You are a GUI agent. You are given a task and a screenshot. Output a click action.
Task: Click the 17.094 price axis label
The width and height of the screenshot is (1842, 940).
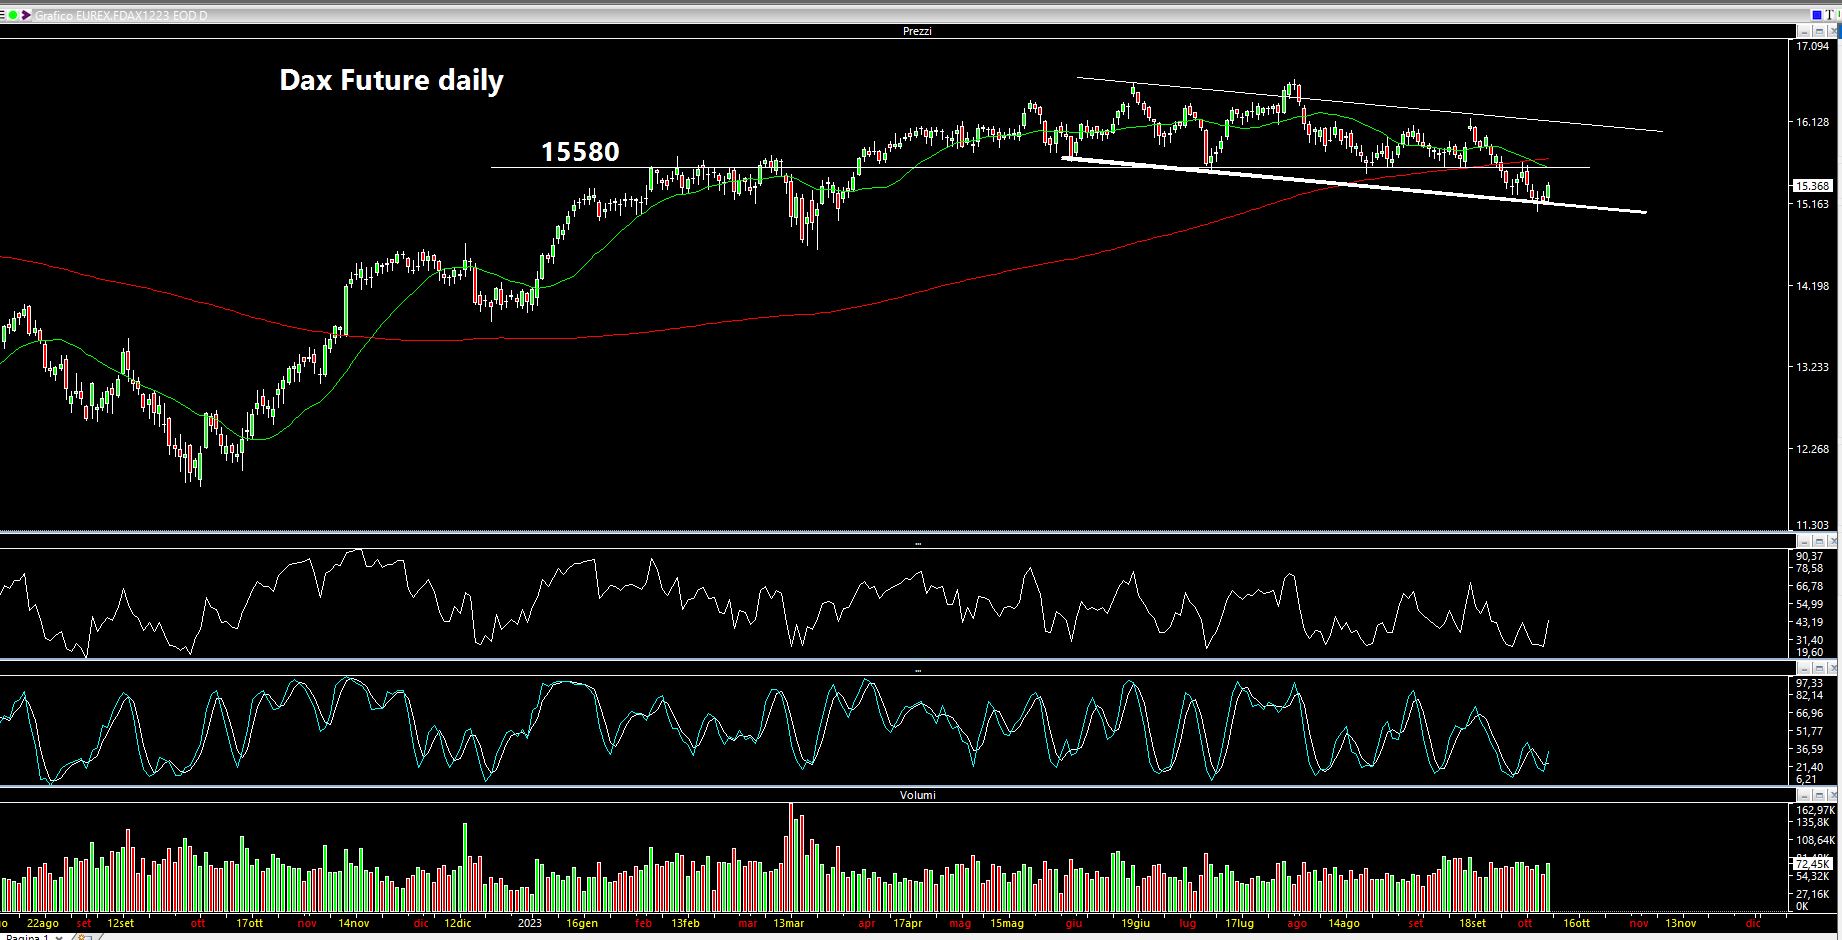pos(1812,46)
